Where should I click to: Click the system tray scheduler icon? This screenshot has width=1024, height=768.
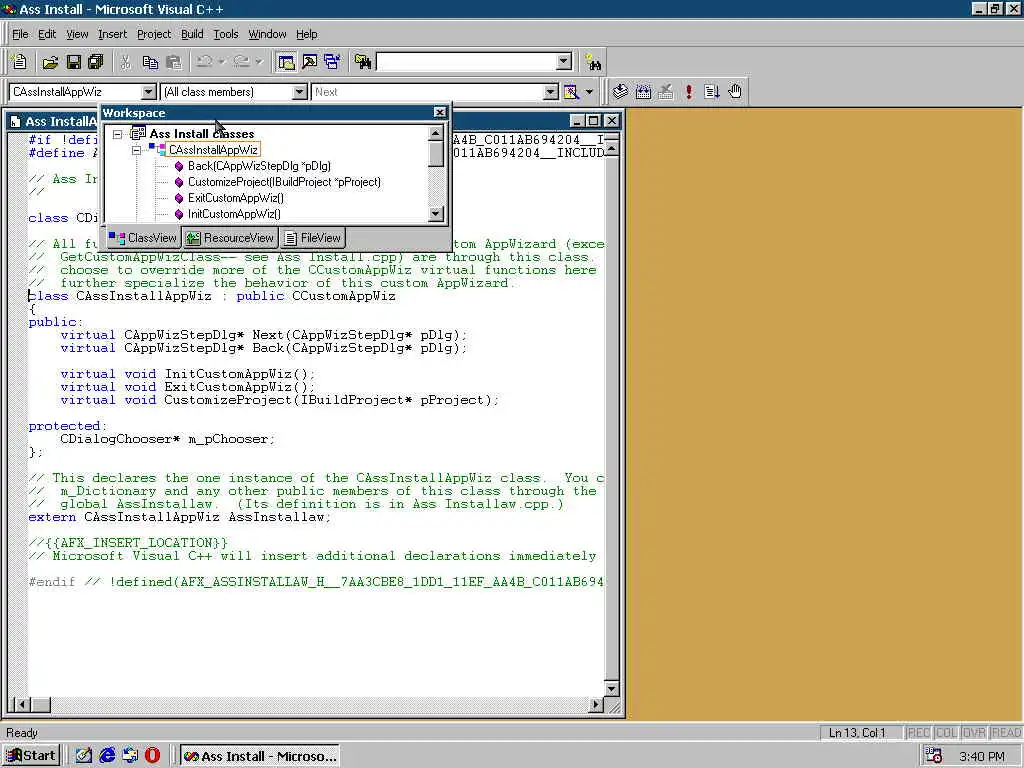click(x=934, y=756)
